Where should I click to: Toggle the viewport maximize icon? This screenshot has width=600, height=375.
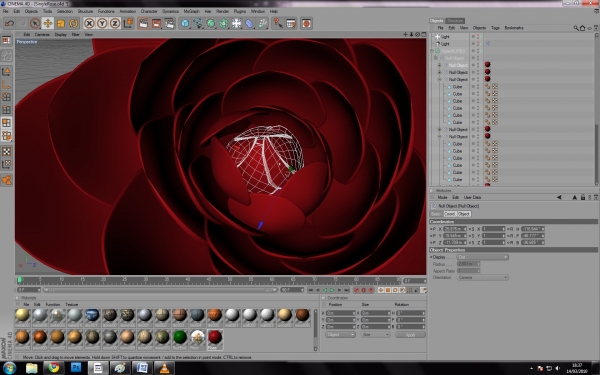coord(424,34)
